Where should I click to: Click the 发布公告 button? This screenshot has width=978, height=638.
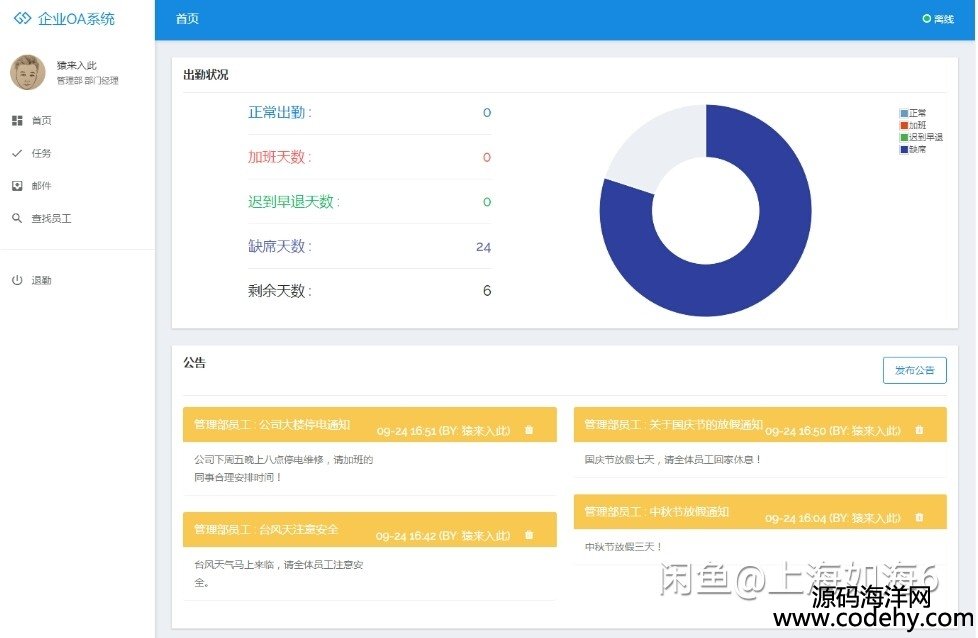click(914, 370)
